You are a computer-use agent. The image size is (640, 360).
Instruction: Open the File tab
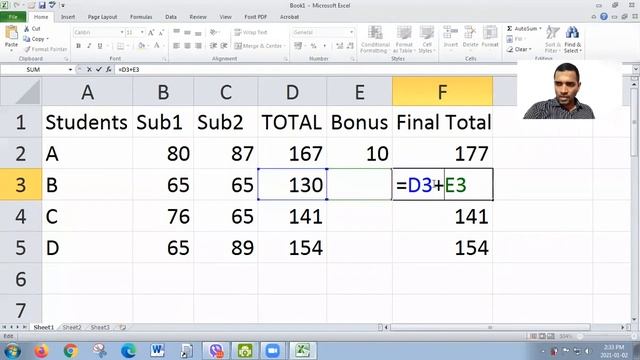tap(13, 17)
